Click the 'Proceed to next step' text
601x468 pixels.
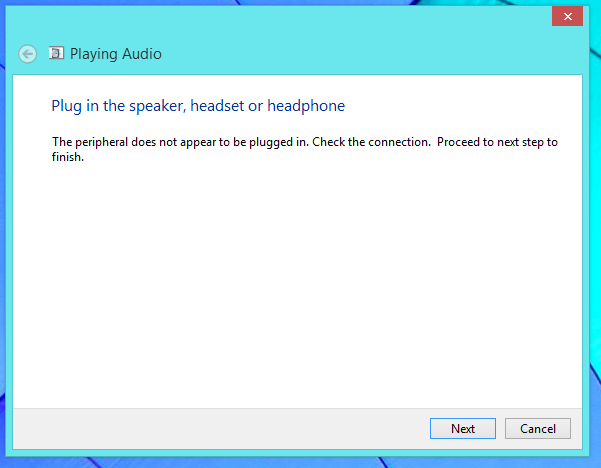[x=490, y=142]
